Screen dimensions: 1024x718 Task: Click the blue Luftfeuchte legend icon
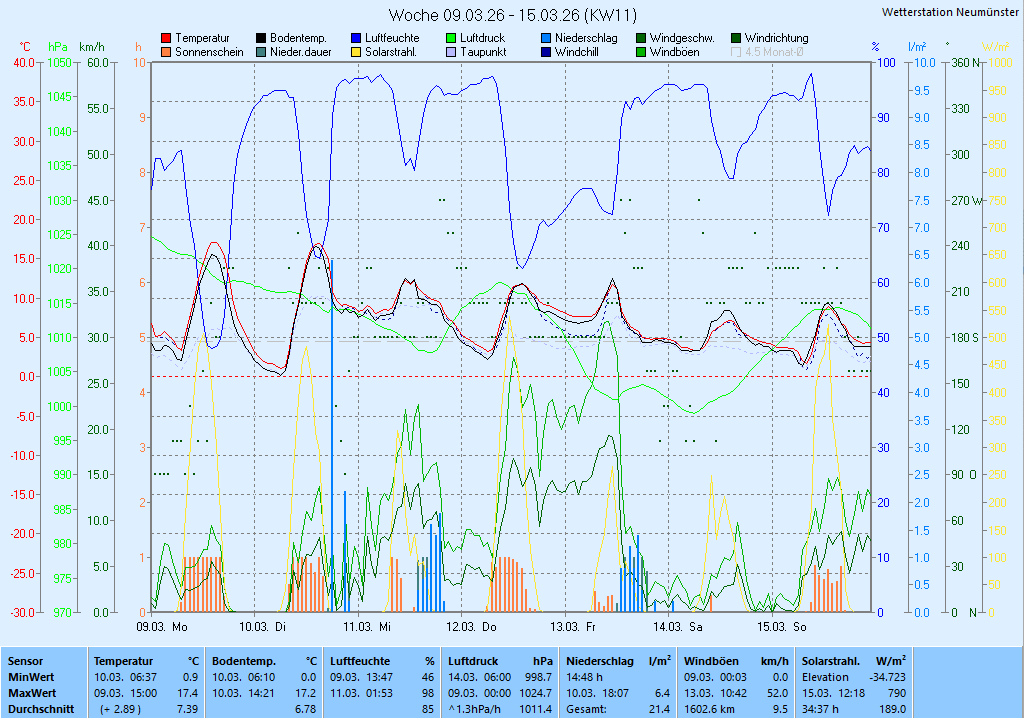pos(356,38)
